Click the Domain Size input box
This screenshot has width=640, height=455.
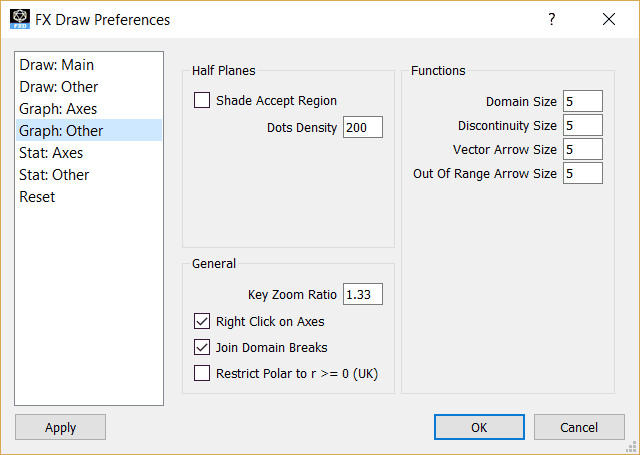pyautogui.click(x=583, y=101)
